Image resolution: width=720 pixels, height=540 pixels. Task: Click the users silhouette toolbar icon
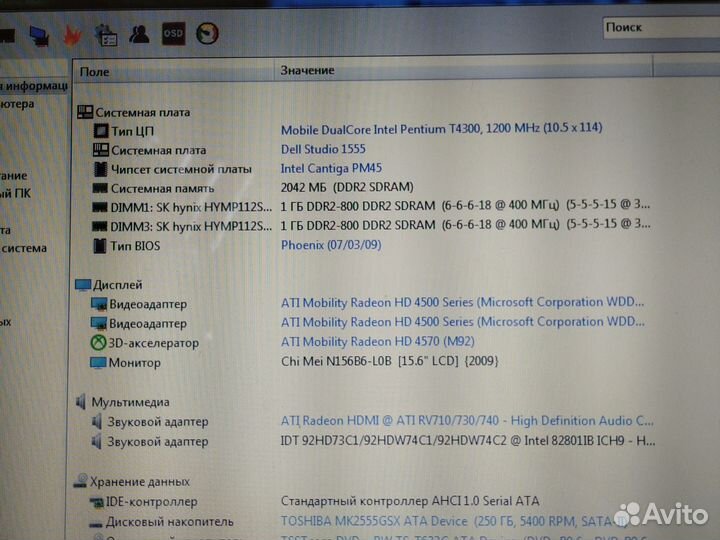click(x=139, y=34)
